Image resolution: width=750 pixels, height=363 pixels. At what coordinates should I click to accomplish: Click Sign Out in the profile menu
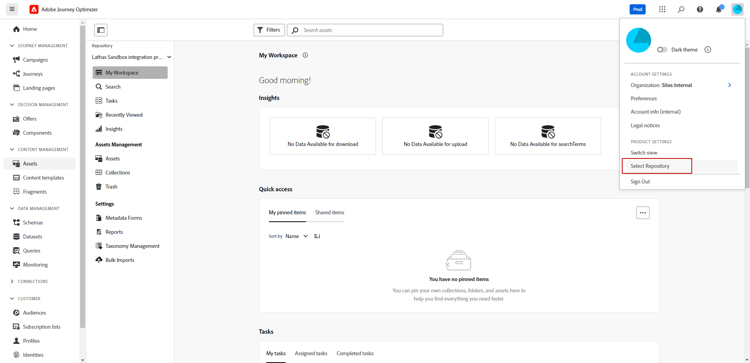click(640, 182)
